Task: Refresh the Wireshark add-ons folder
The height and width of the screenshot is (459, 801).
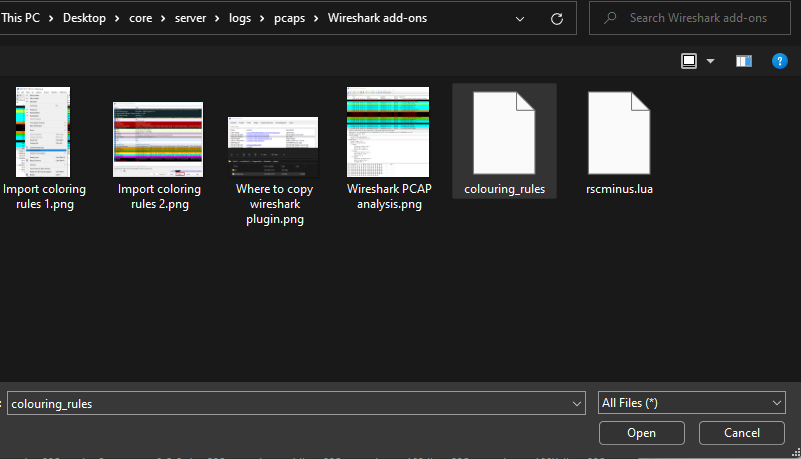Action: point(557,19)
